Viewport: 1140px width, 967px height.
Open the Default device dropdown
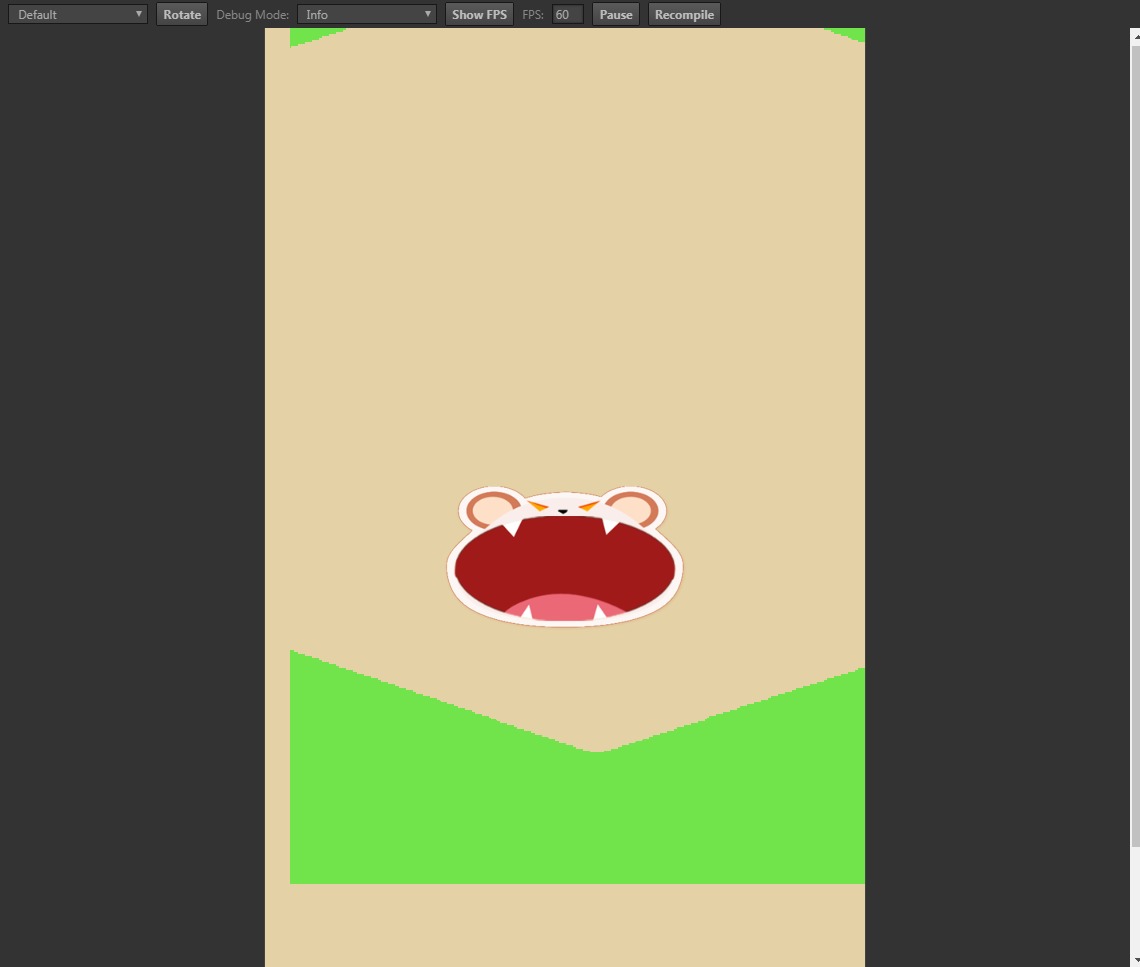tap(78, 15)
